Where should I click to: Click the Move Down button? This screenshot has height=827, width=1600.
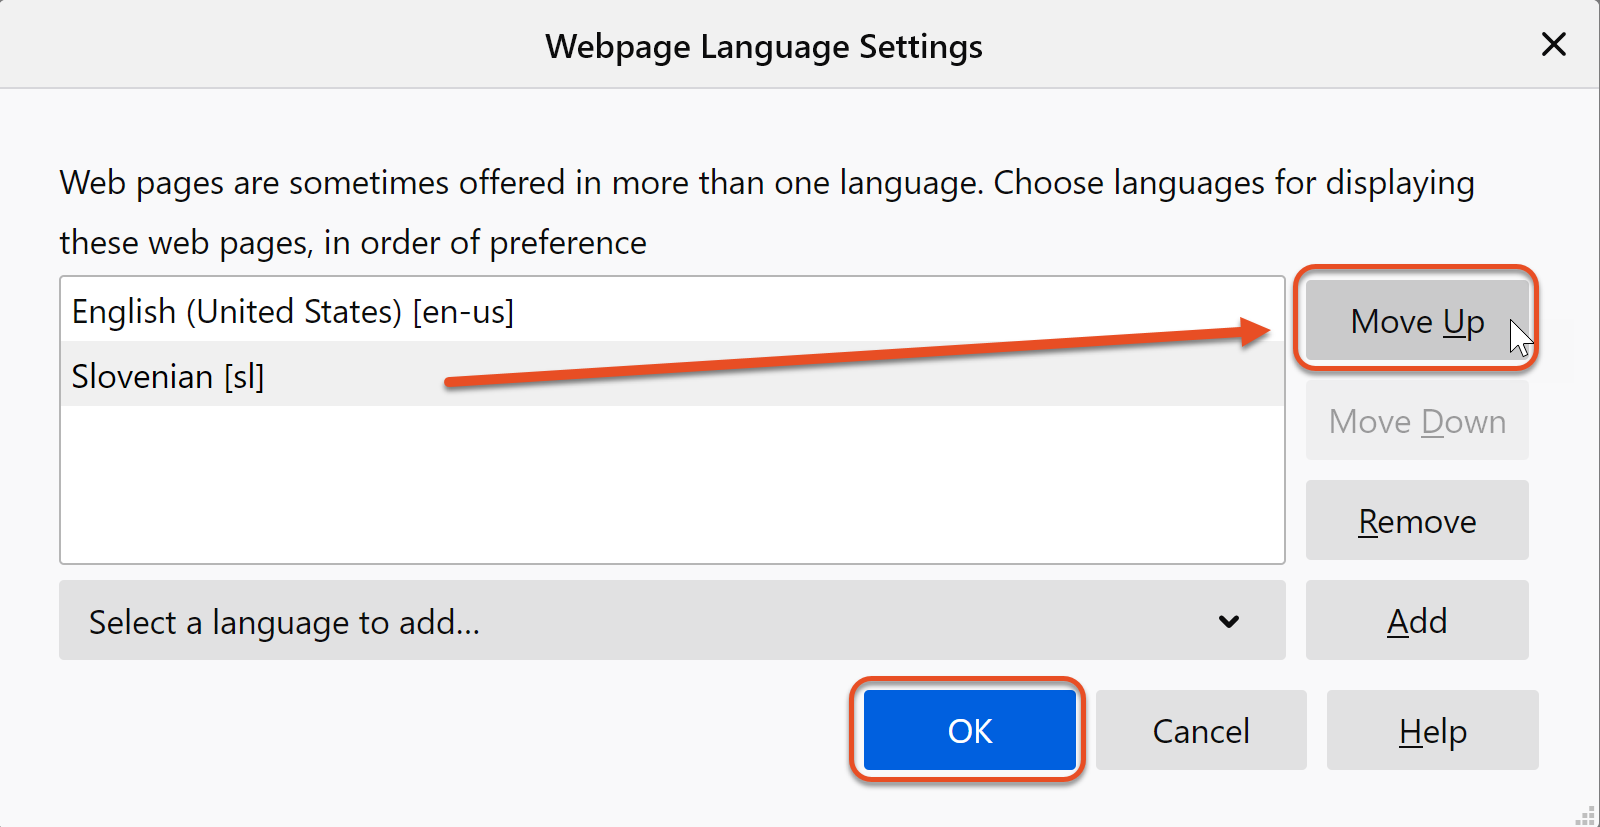tap(1416, 422)
